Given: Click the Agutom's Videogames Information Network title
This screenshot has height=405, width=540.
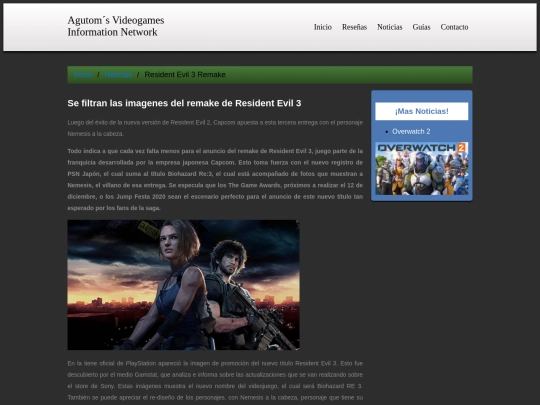Looking at the screenshot, I should pos(116,26).
